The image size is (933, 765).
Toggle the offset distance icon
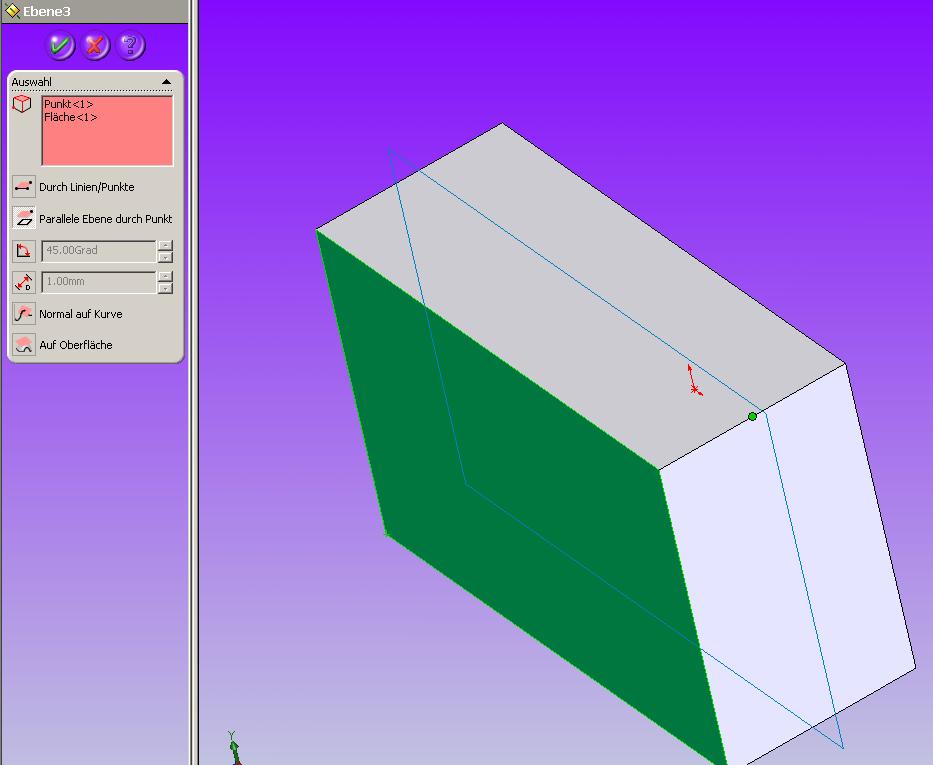pyautogui.click(x=24, y=282)
